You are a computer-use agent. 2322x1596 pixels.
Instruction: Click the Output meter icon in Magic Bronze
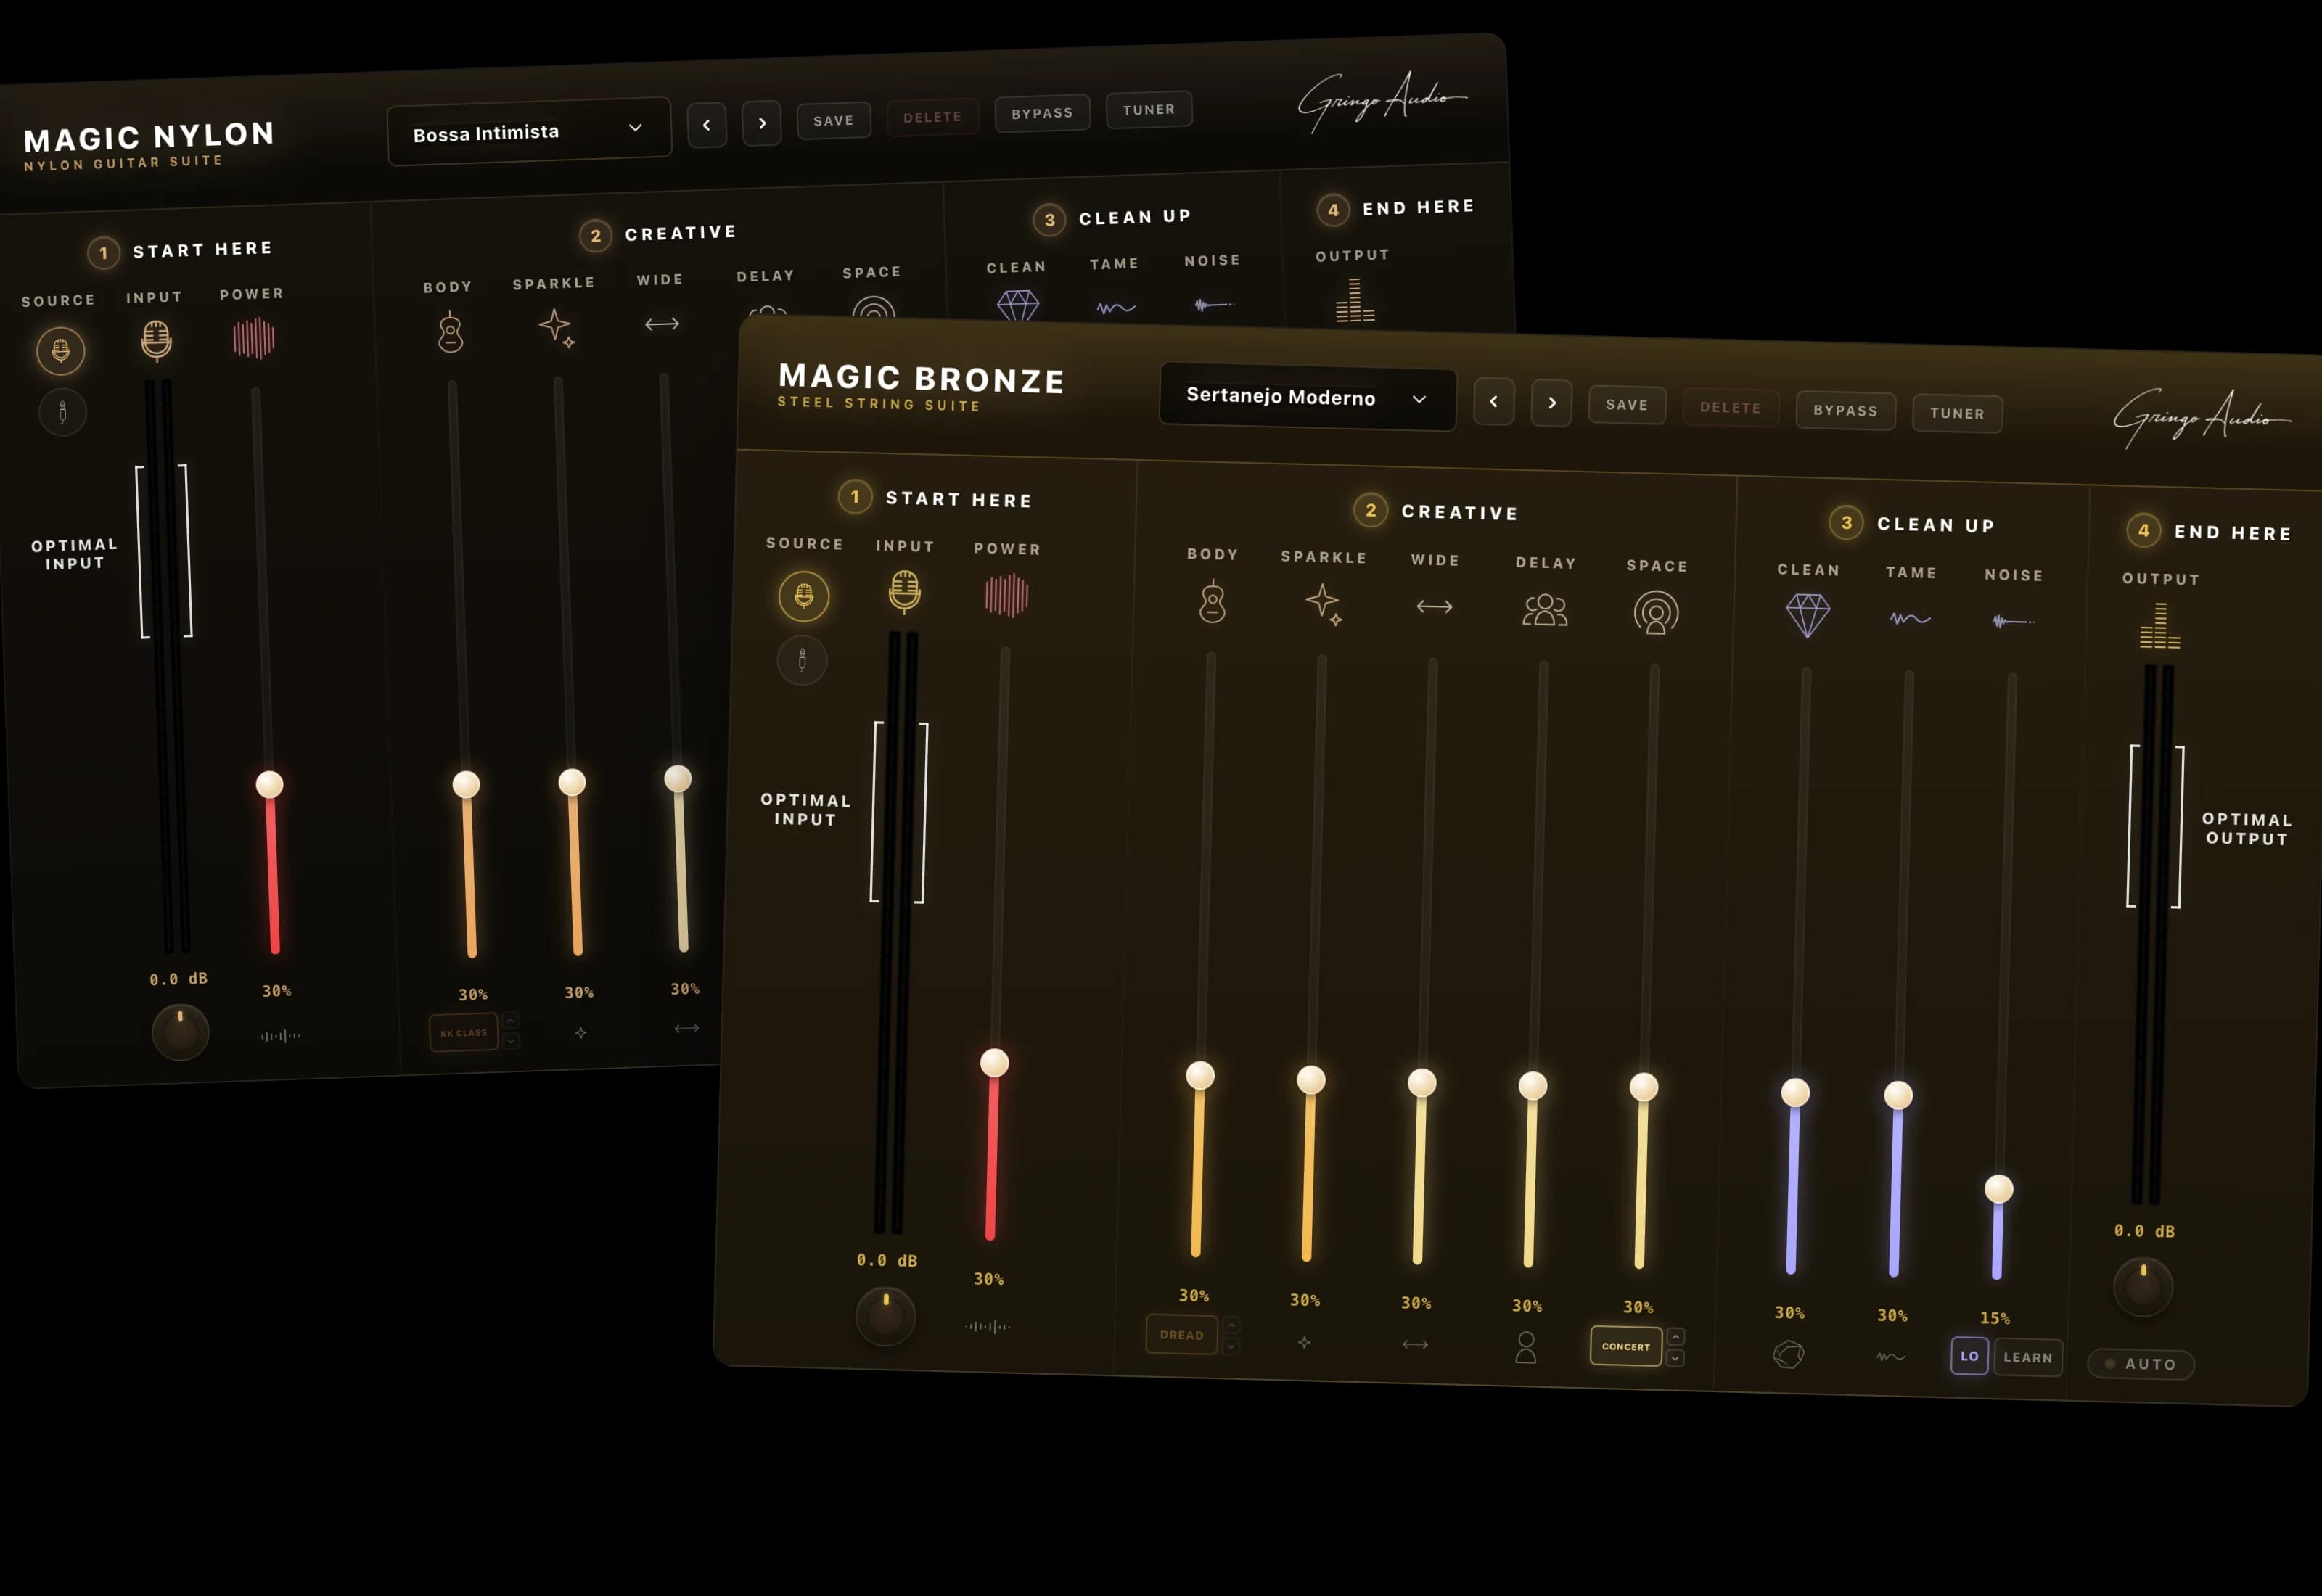(x=2160, y=626)
